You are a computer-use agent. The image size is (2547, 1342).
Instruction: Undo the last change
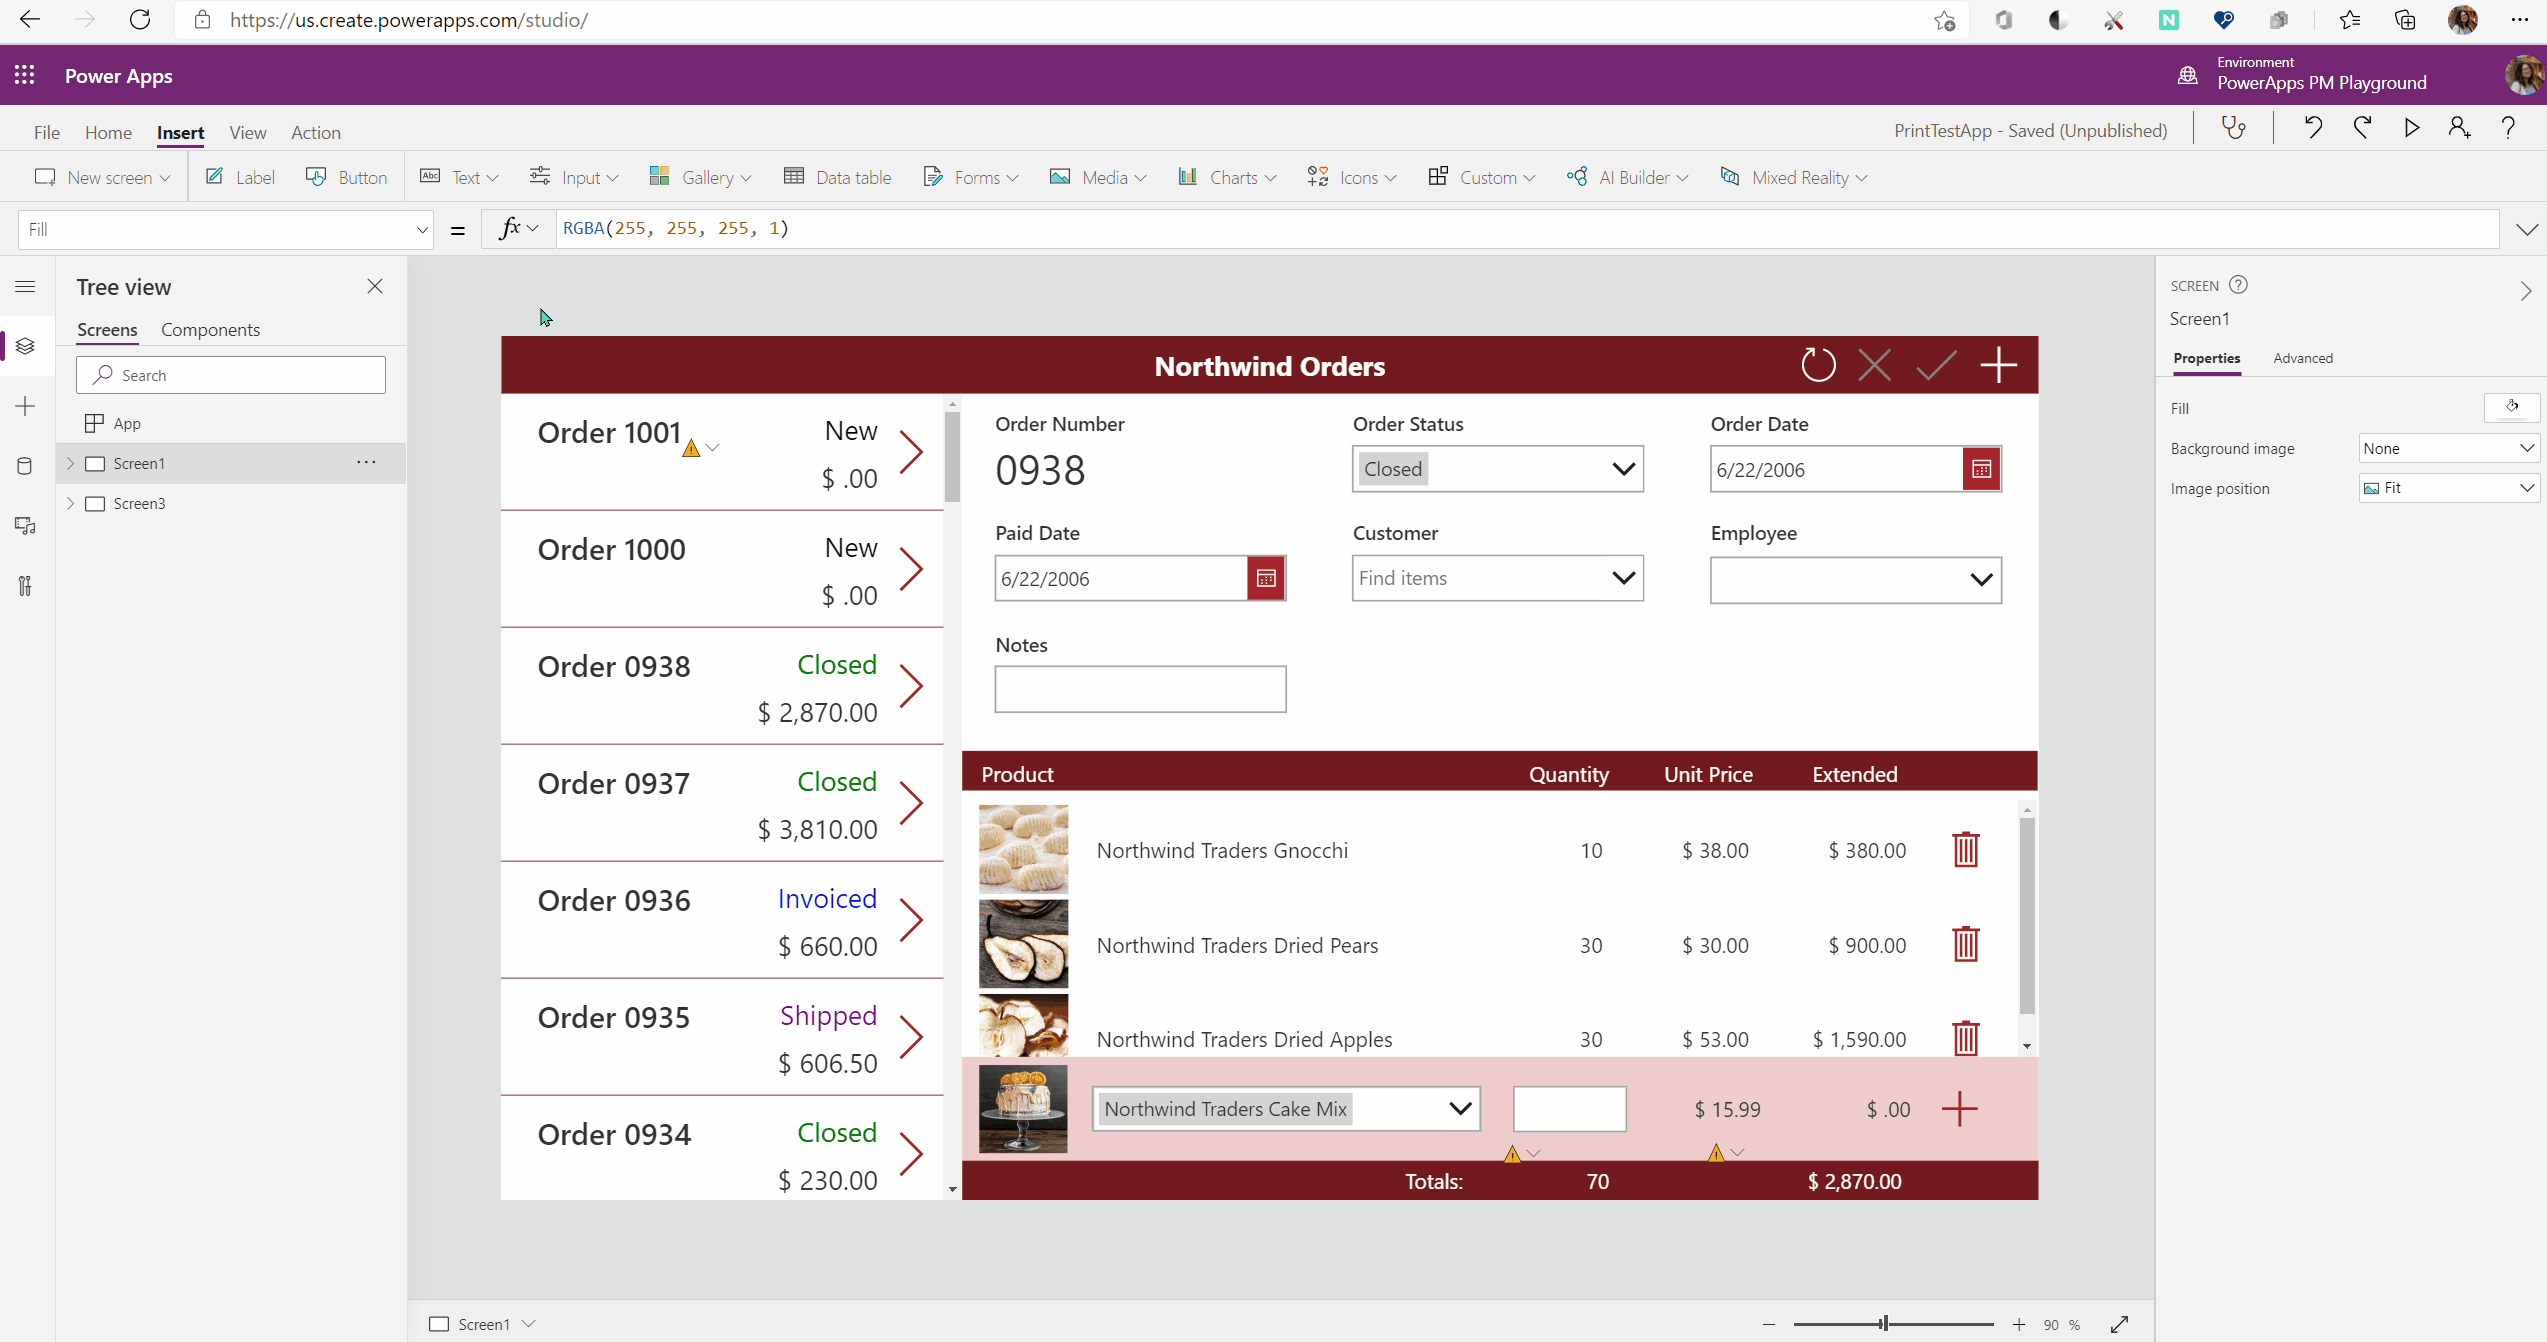(x=2312, y=128)
